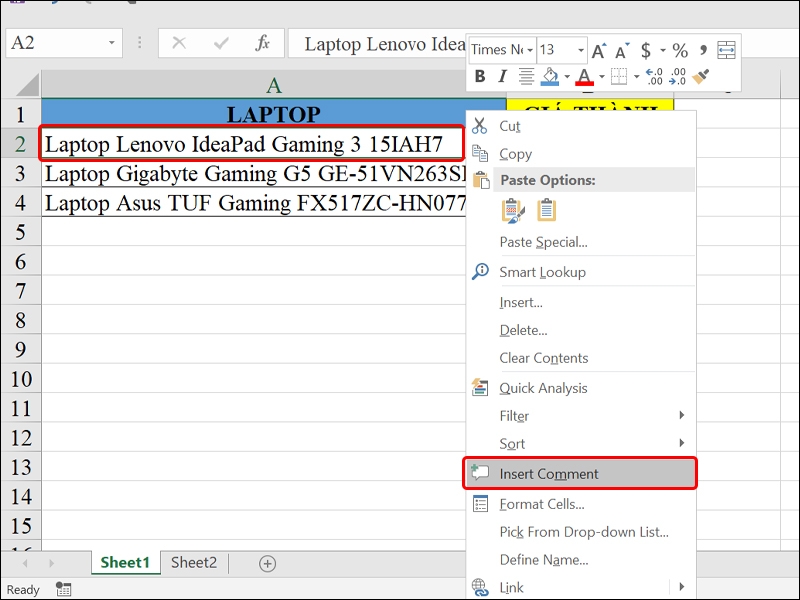Increase font size with the large A
Screen dimensions: 800x600
599,51
